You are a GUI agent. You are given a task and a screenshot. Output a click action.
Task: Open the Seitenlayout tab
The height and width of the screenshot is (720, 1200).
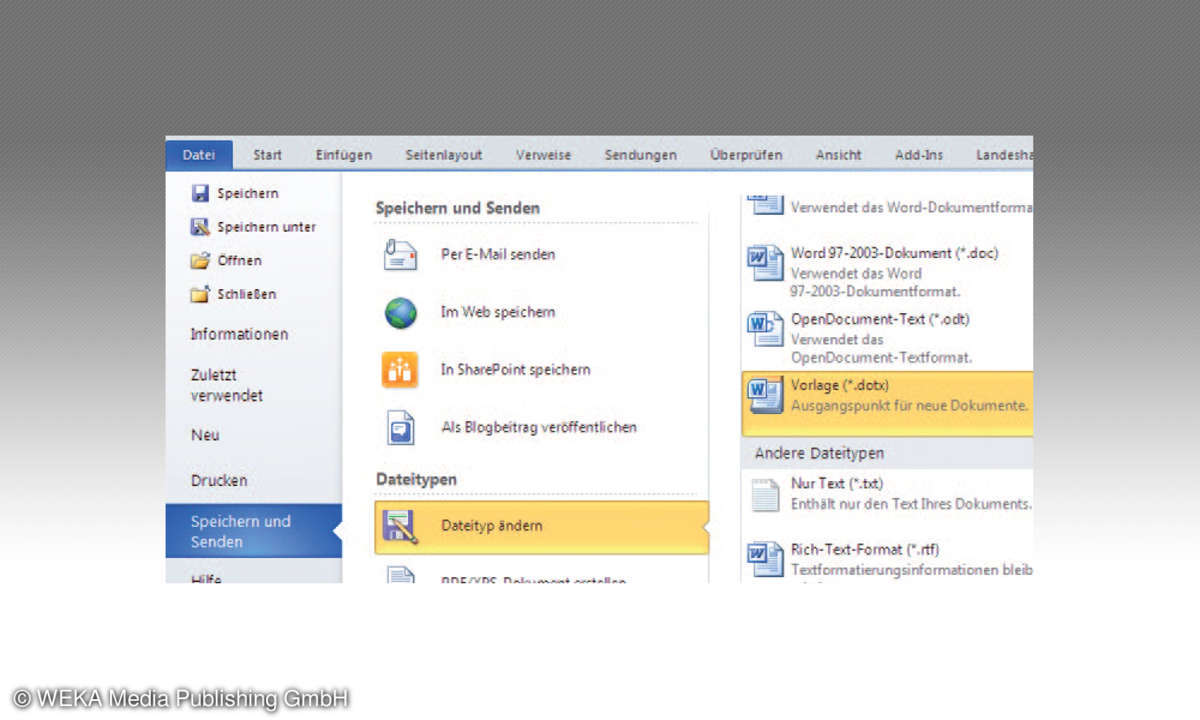[444, 155]
